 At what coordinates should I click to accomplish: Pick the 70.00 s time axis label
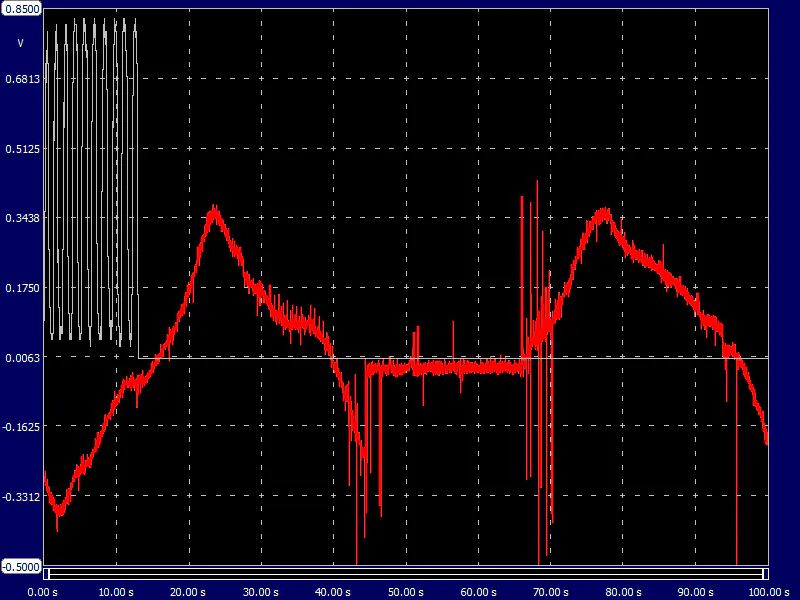(x=551, y=591)
